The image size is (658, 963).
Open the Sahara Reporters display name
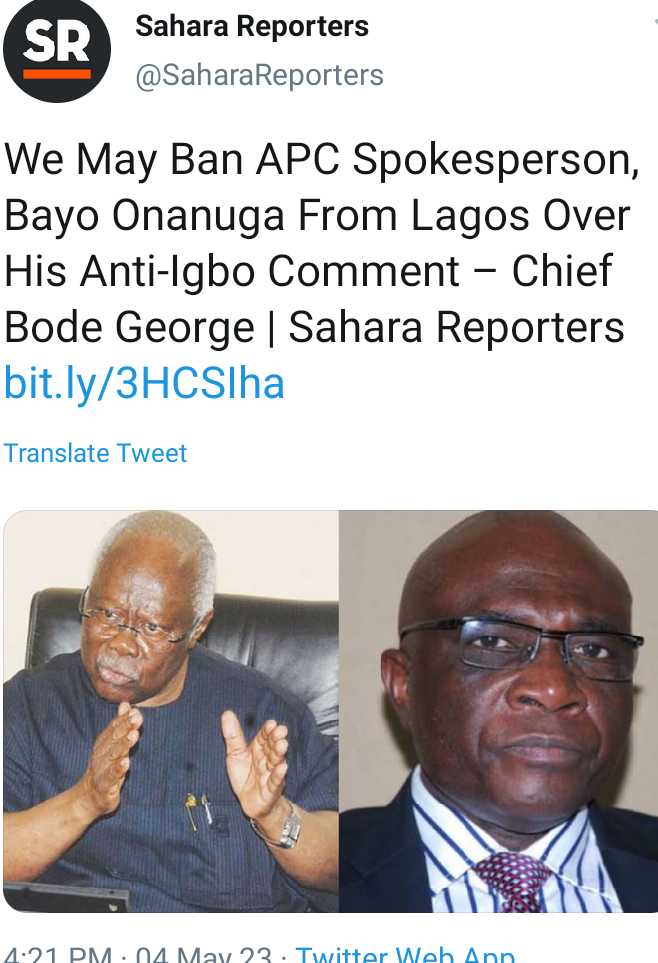click(x=252, y=26)
